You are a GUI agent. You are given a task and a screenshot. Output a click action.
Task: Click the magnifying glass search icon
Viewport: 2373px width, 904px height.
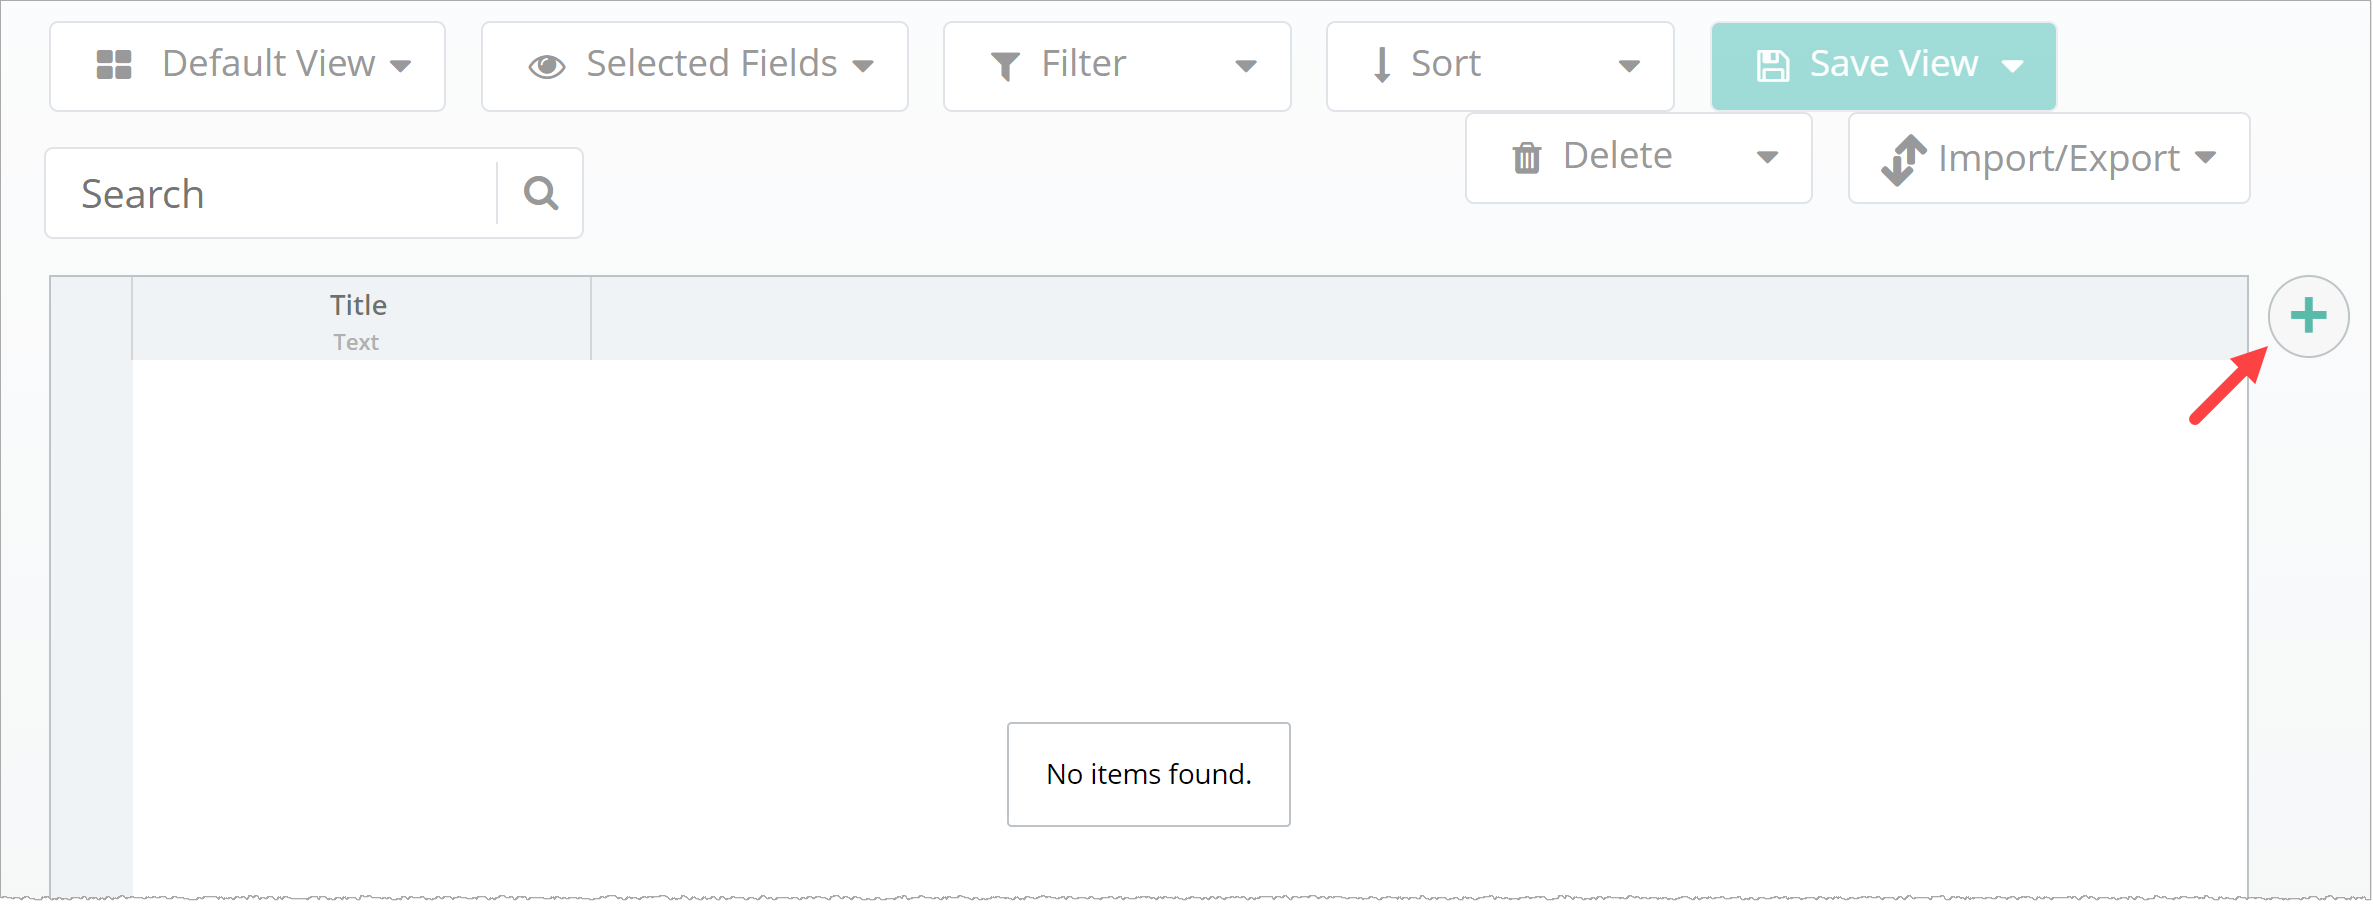coord(541,193)
